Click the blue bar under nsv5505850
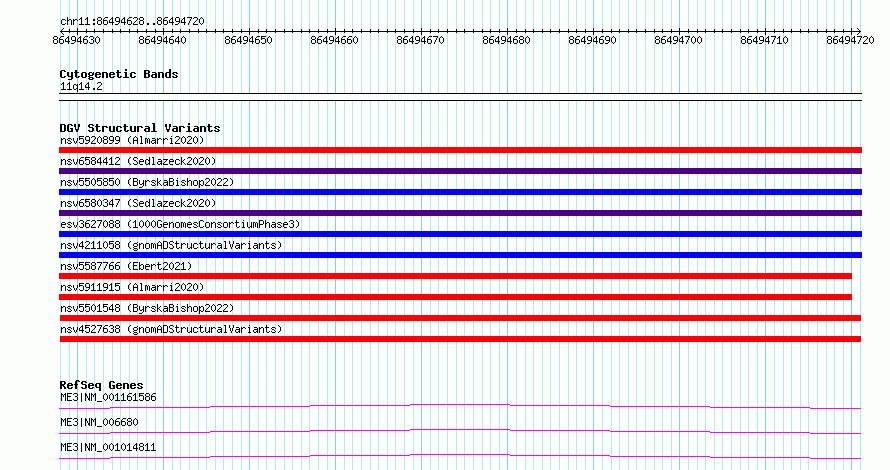This screenshot has width=890, height=470. [x=460, y=192]
